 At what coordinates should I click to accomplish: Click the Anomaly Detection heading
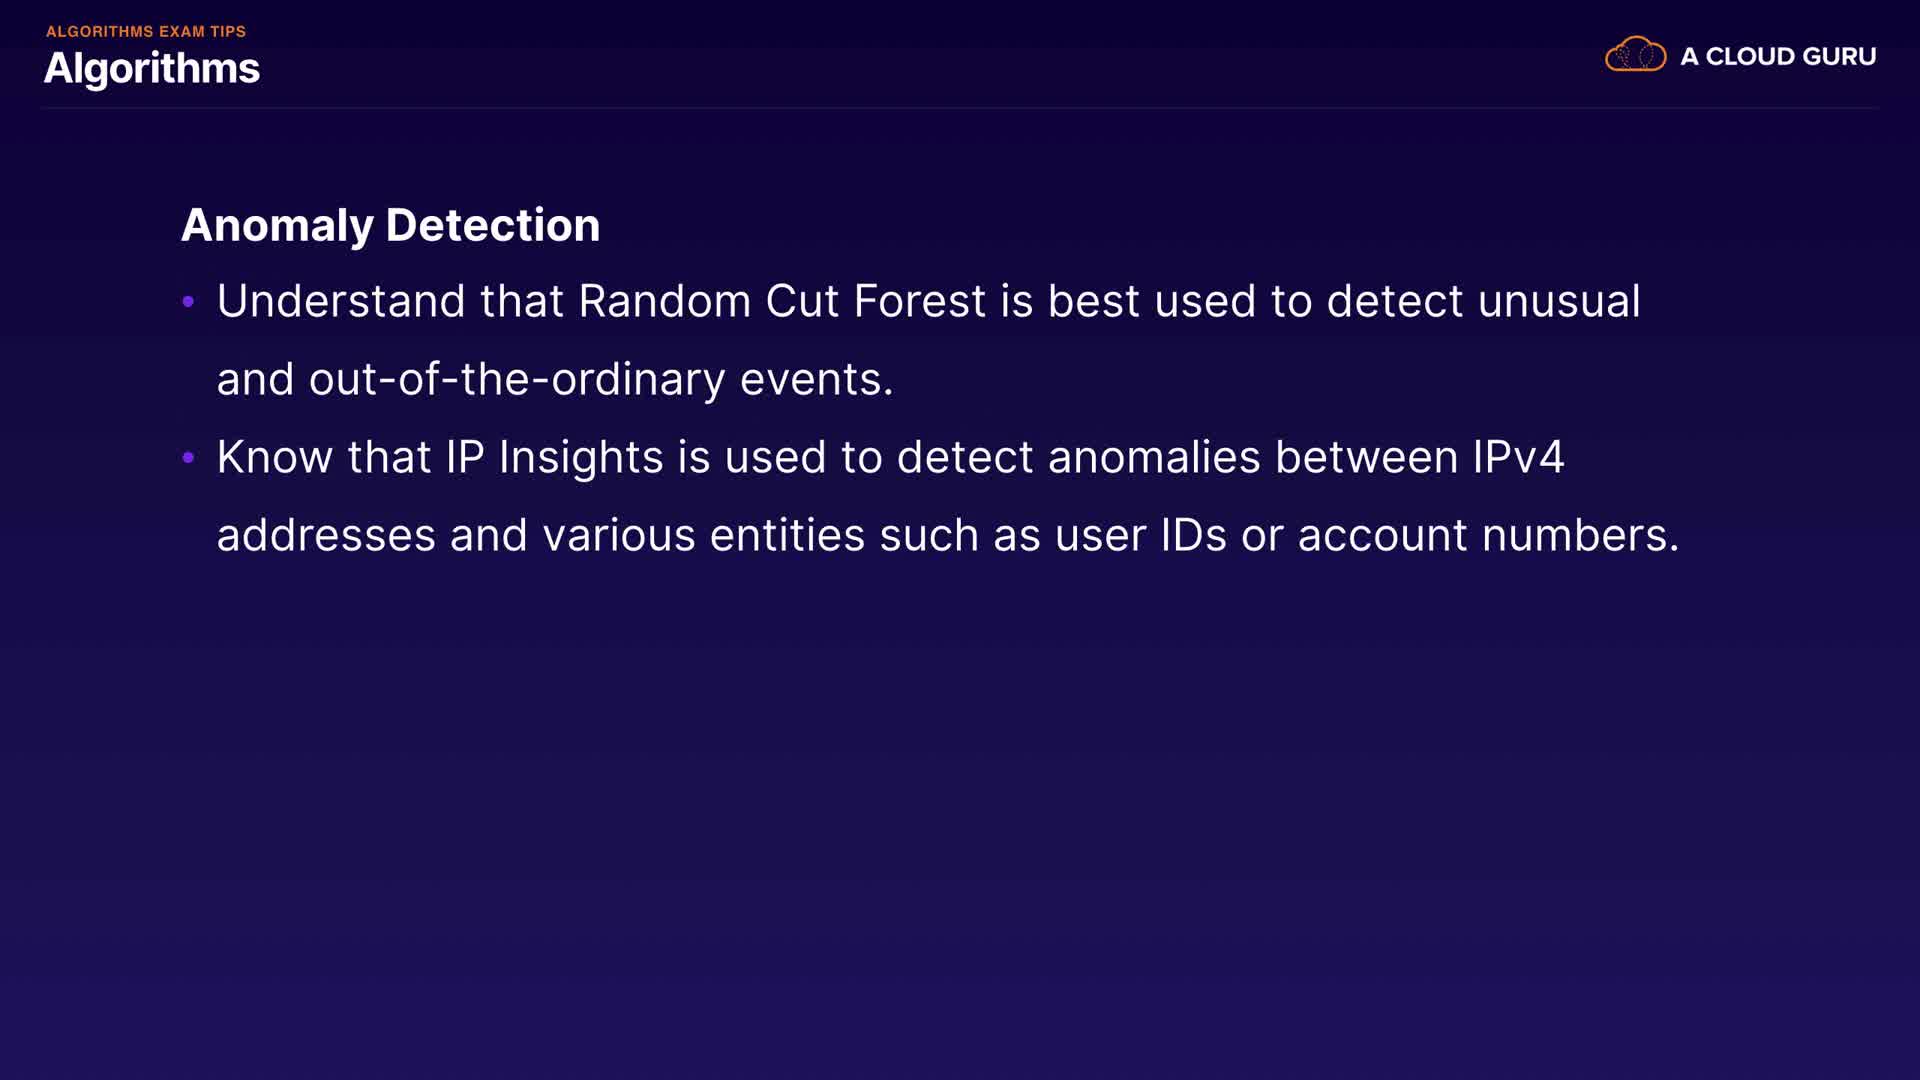tap(390, 225)
